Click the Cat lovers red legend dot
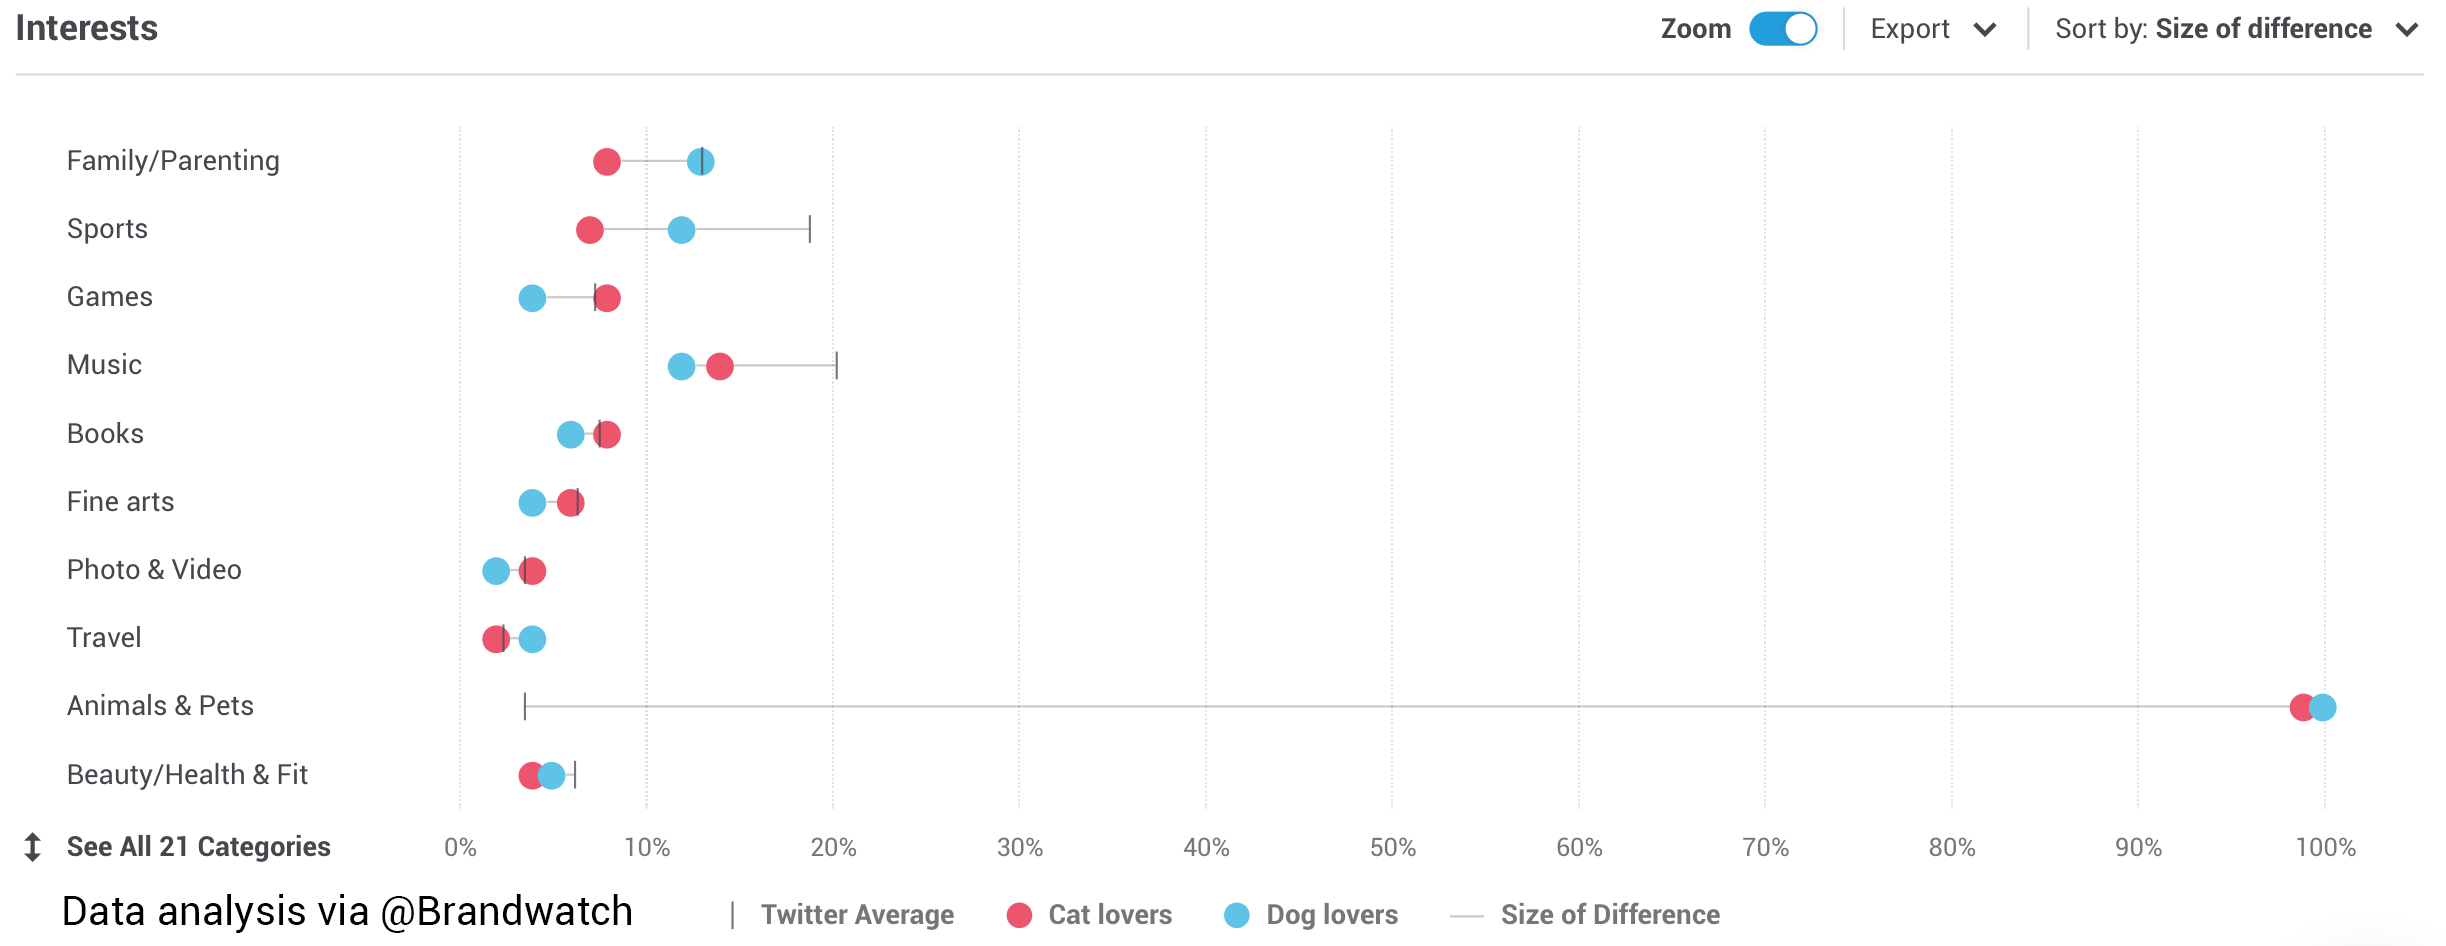The image size is (2446, 946). tap(1019, 915)
